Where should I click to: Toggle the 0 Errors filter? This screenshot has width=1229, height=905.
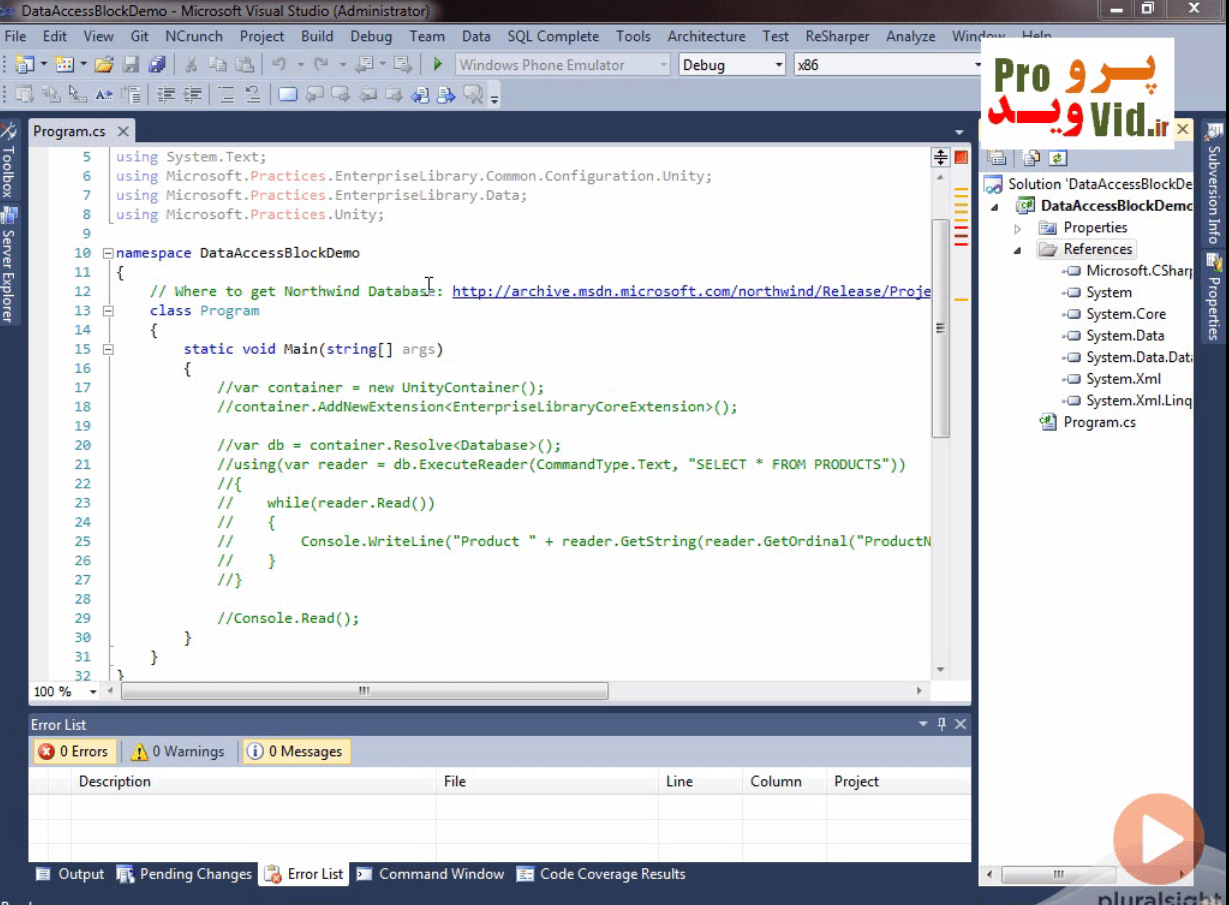tap(75, 752)
